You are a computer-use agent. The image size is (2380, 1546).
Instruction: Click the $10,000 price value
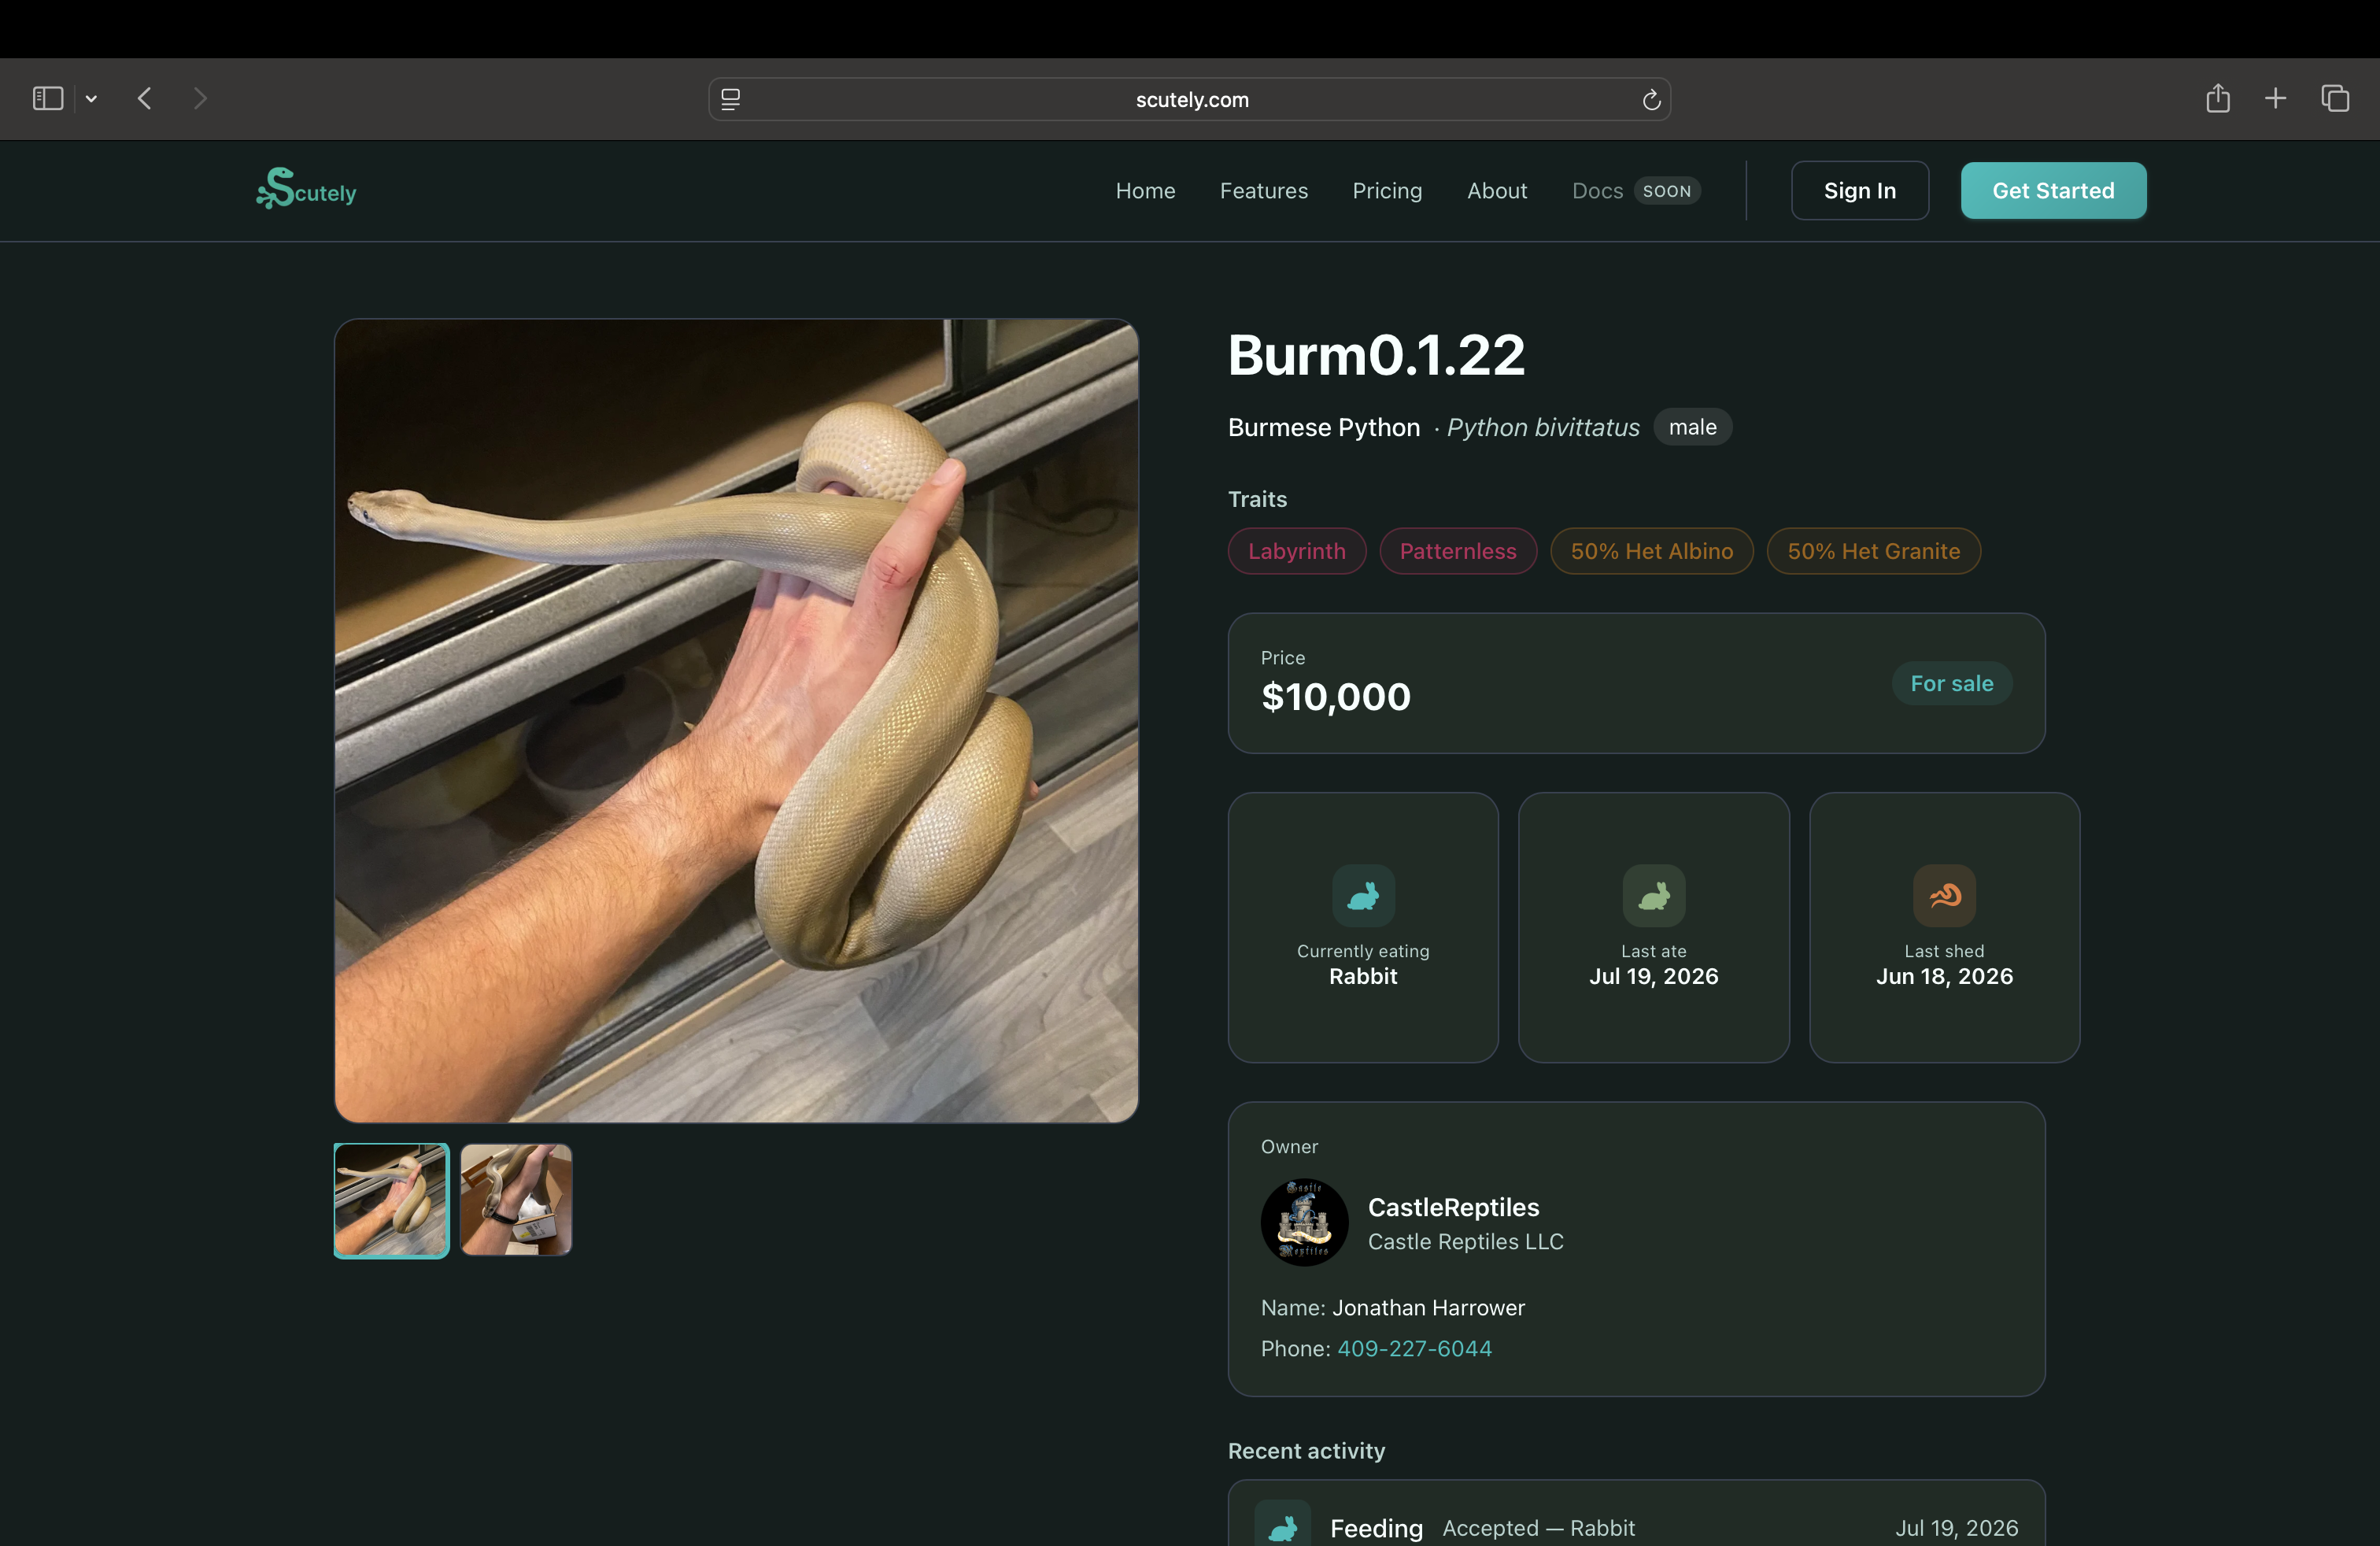(1335, 696)
